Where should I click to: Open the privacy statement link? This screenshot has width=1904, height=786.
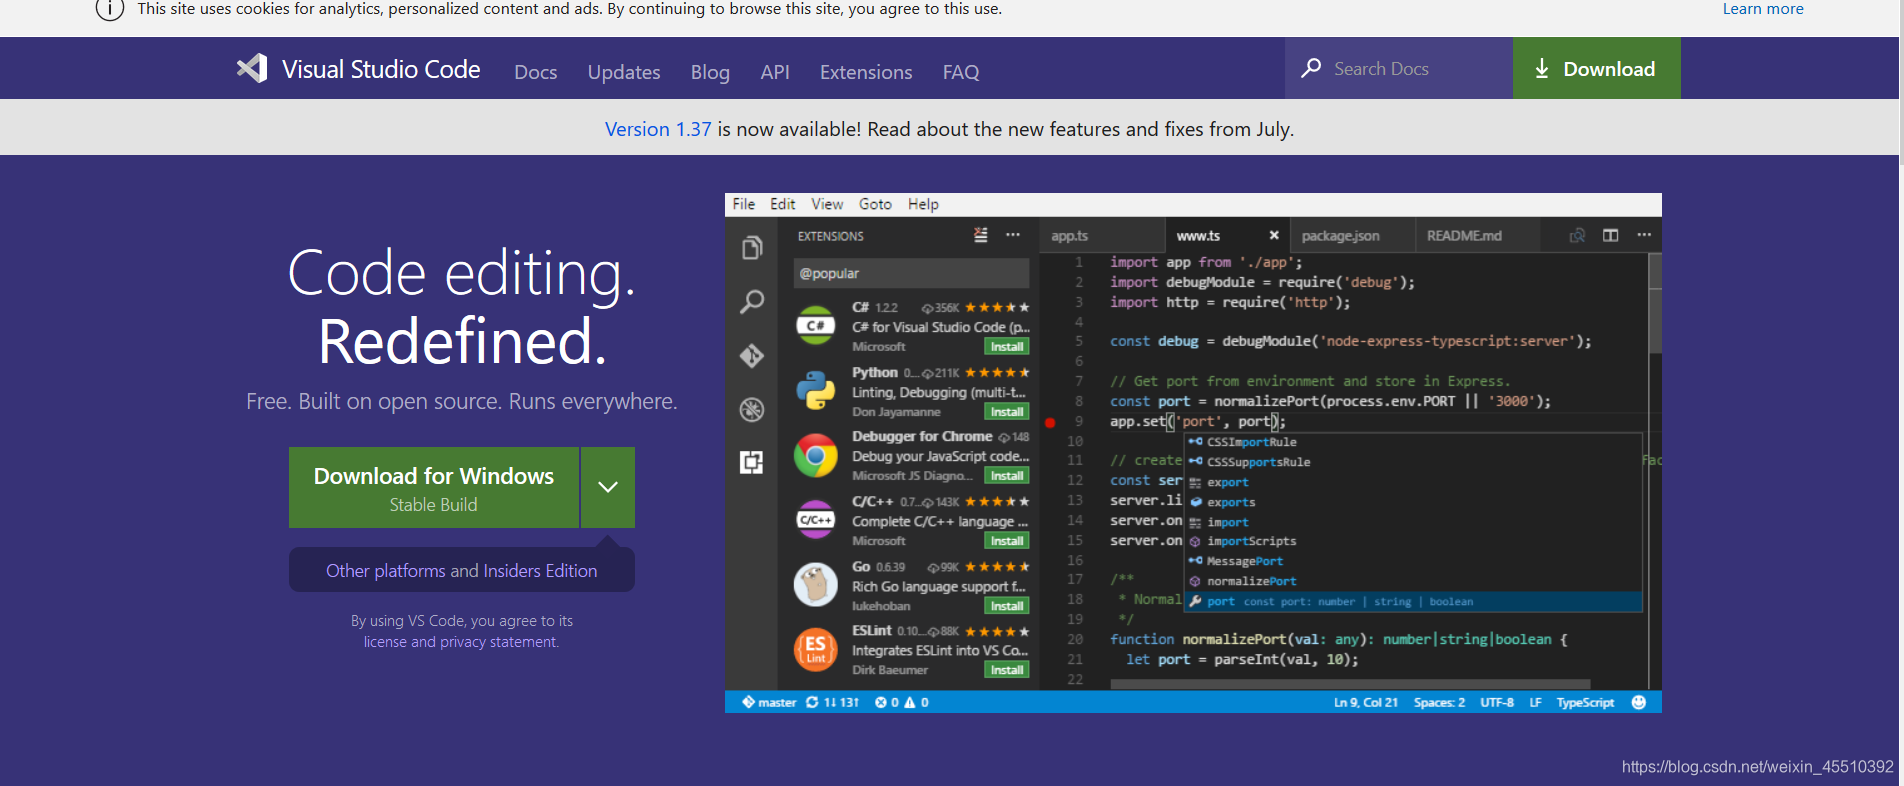tap(498, 642)
